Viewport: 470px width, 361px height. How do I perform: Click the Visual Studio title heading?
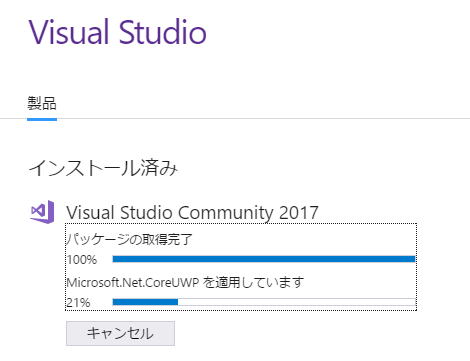click(x=118, y=32)
